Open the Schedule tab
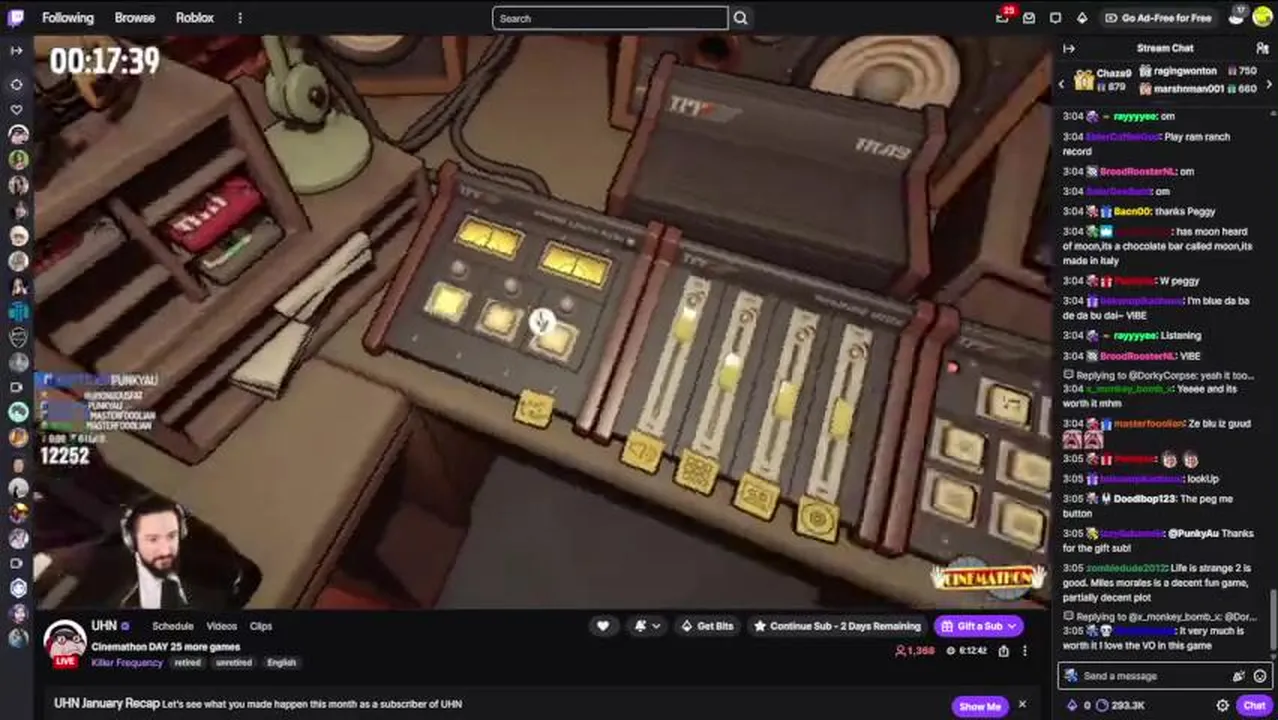Screen dimensions: 1278x720 click(173, 626)
